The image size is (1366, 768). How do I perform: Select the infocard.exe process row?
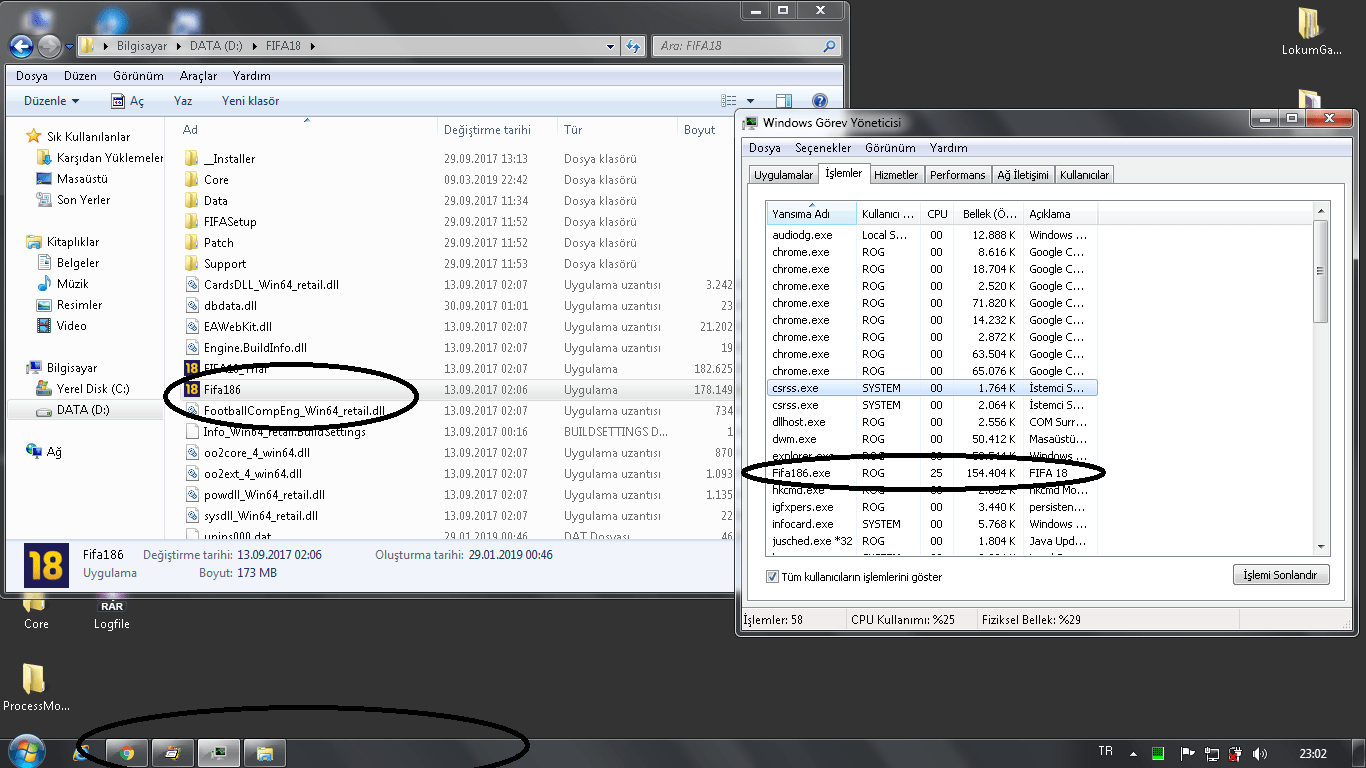click(932, 524)
